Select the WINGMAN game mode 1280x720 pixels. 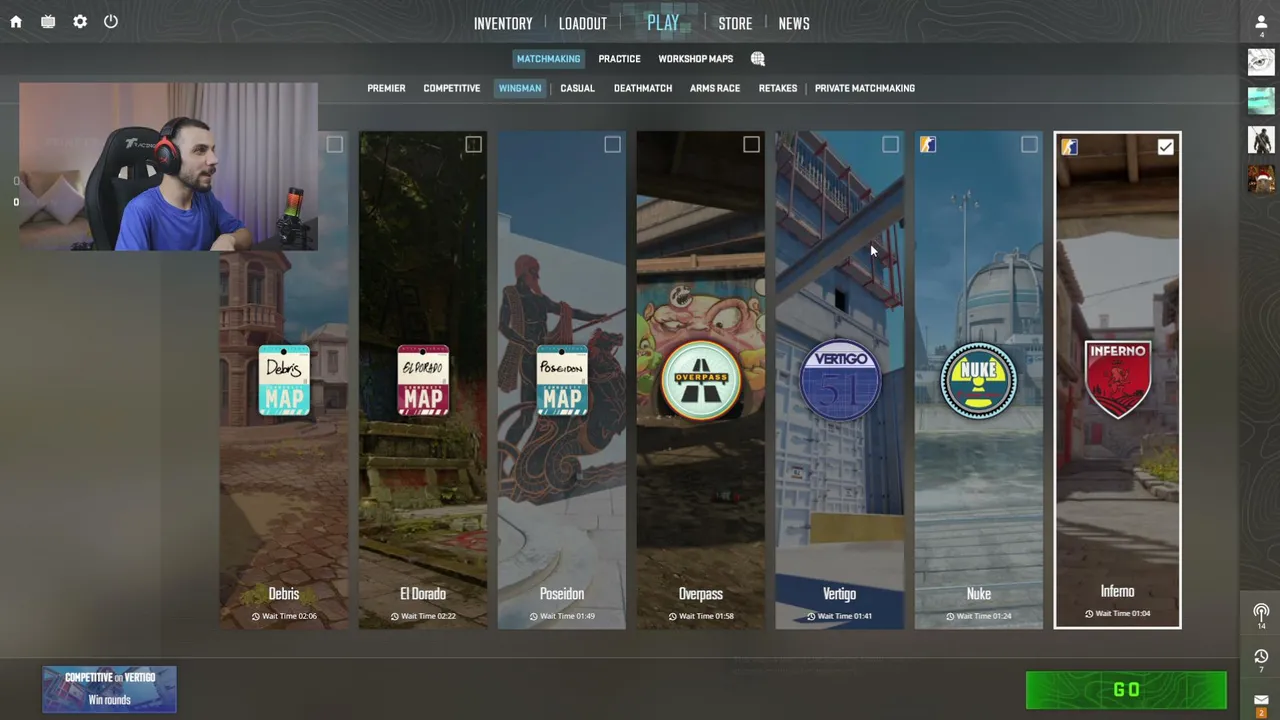(520, 88)
